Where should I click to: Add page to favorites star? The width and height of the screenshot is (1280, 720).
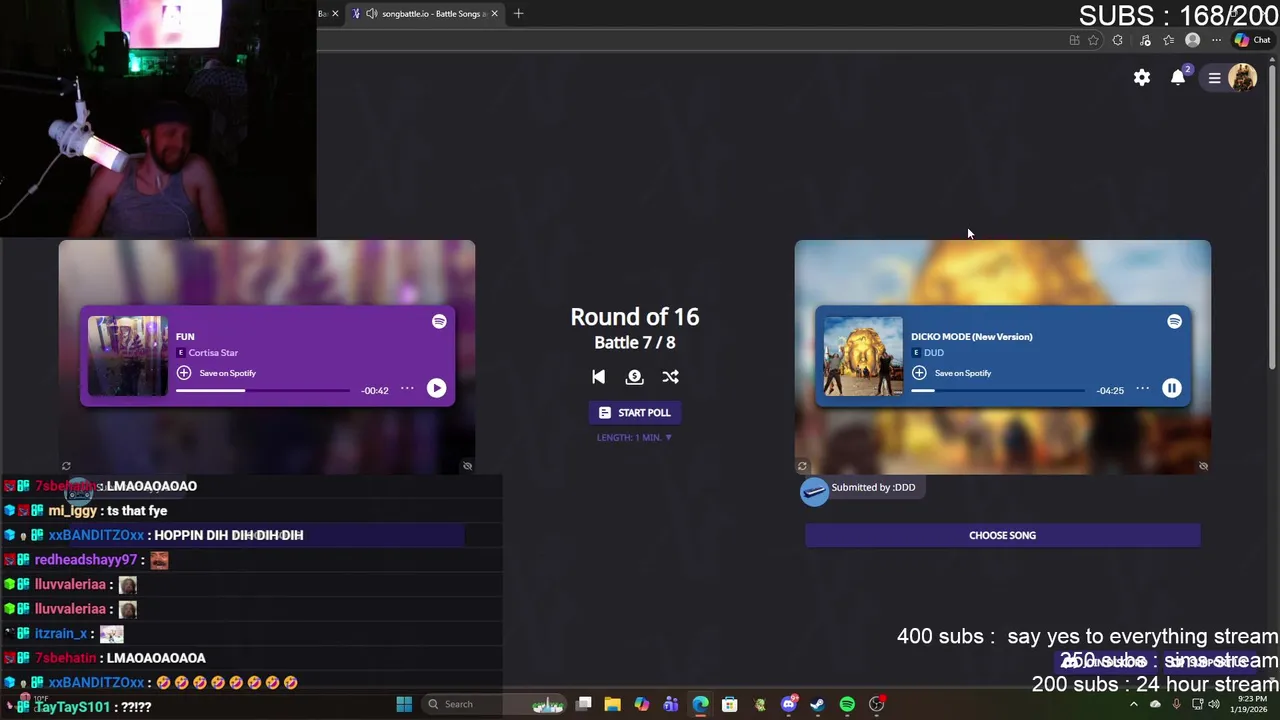pyautogui.click(x=1093, y=40)
